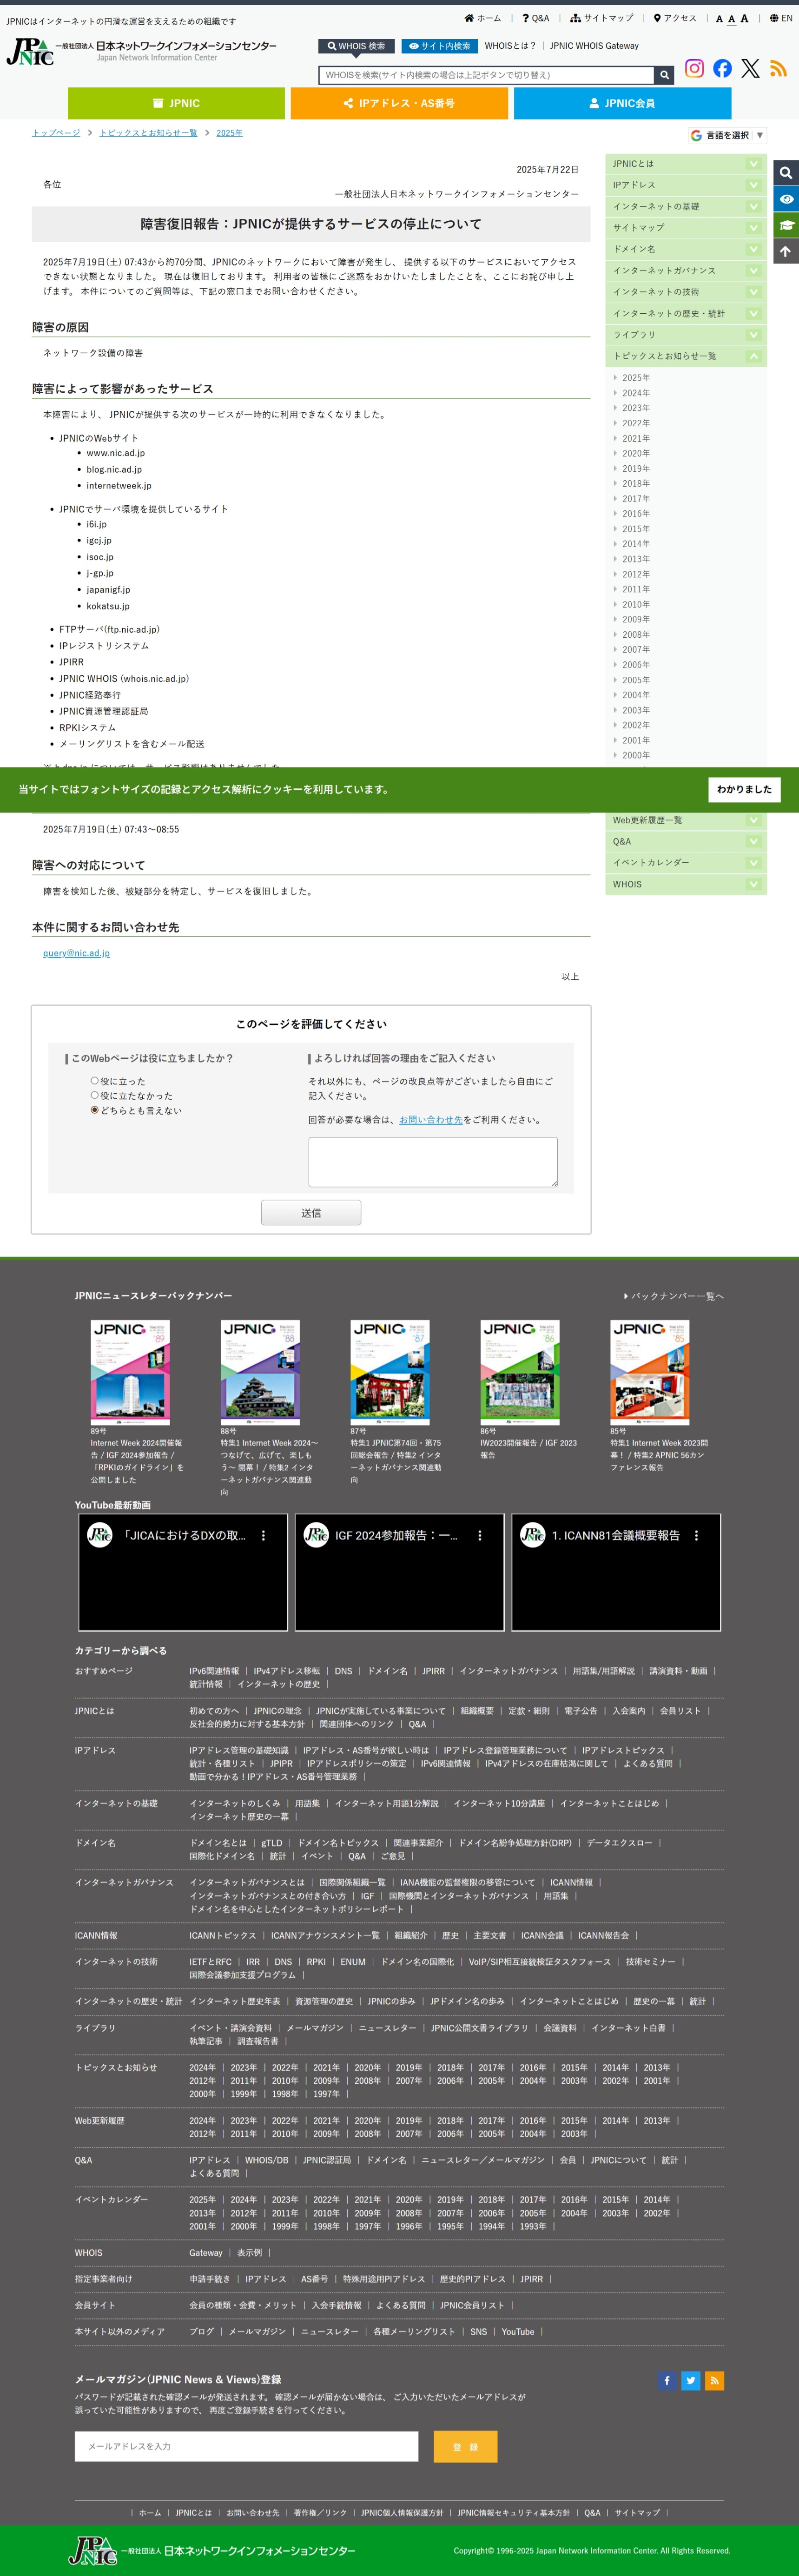The image size is (799, 2576).
Task: Select 2010年 in sidebar year list
Action: pyautogui.click(x=635, y=605)
